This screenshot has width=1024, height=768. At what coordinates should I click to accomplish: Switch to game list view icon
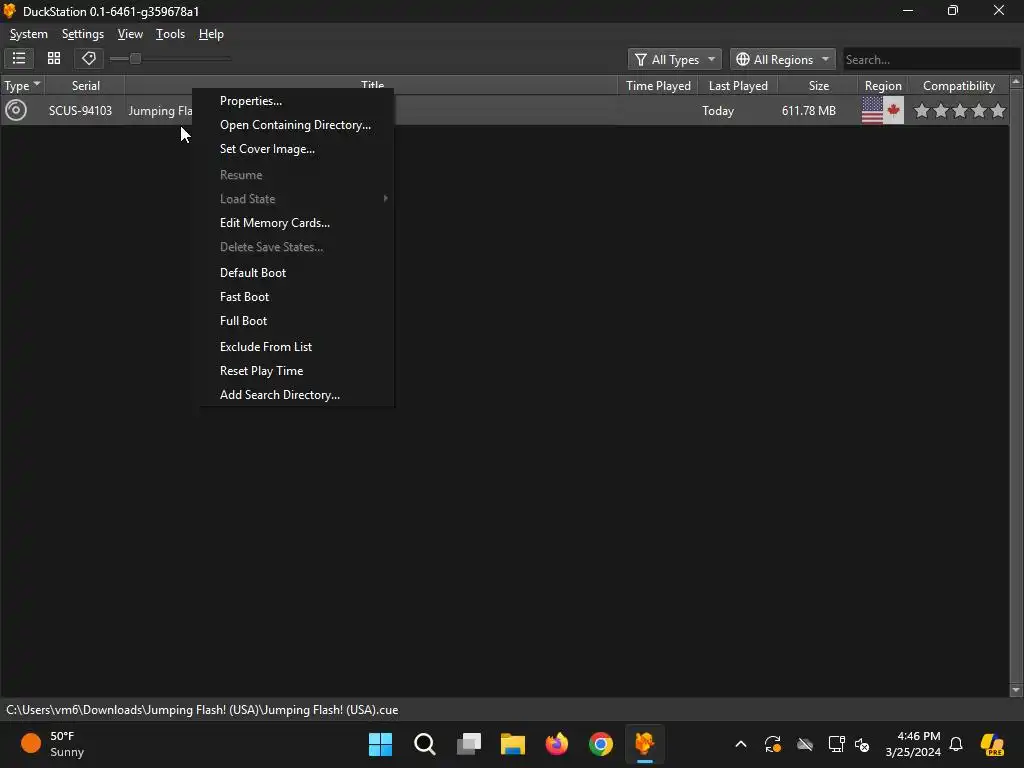pos(19,59)
